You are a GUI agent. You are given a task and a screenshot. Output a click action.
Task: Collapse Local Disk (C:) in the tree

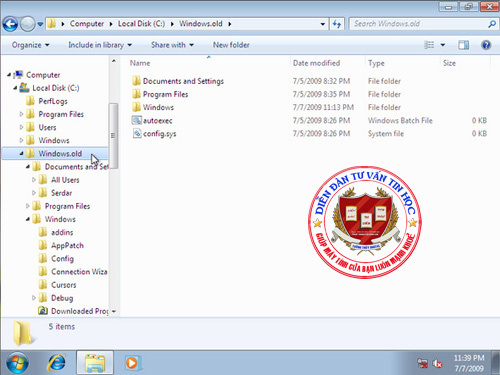click(x=15, y=88)
